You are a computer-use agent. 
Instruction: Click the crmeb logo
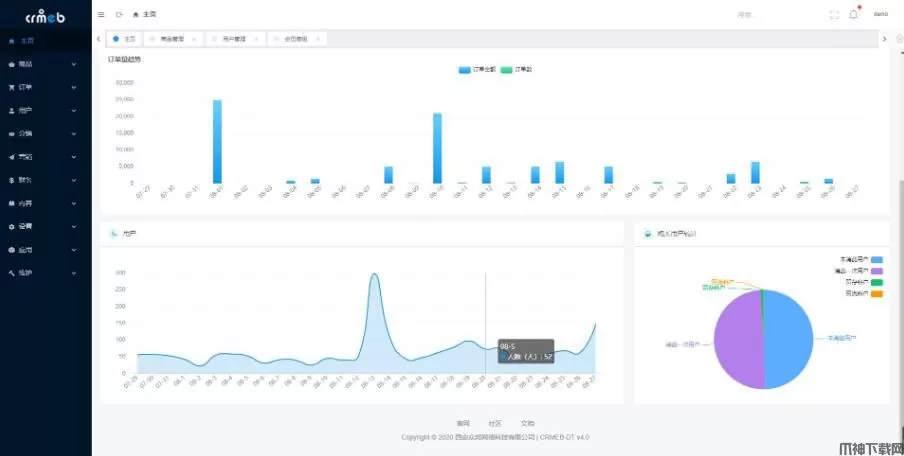pos(45,17)
